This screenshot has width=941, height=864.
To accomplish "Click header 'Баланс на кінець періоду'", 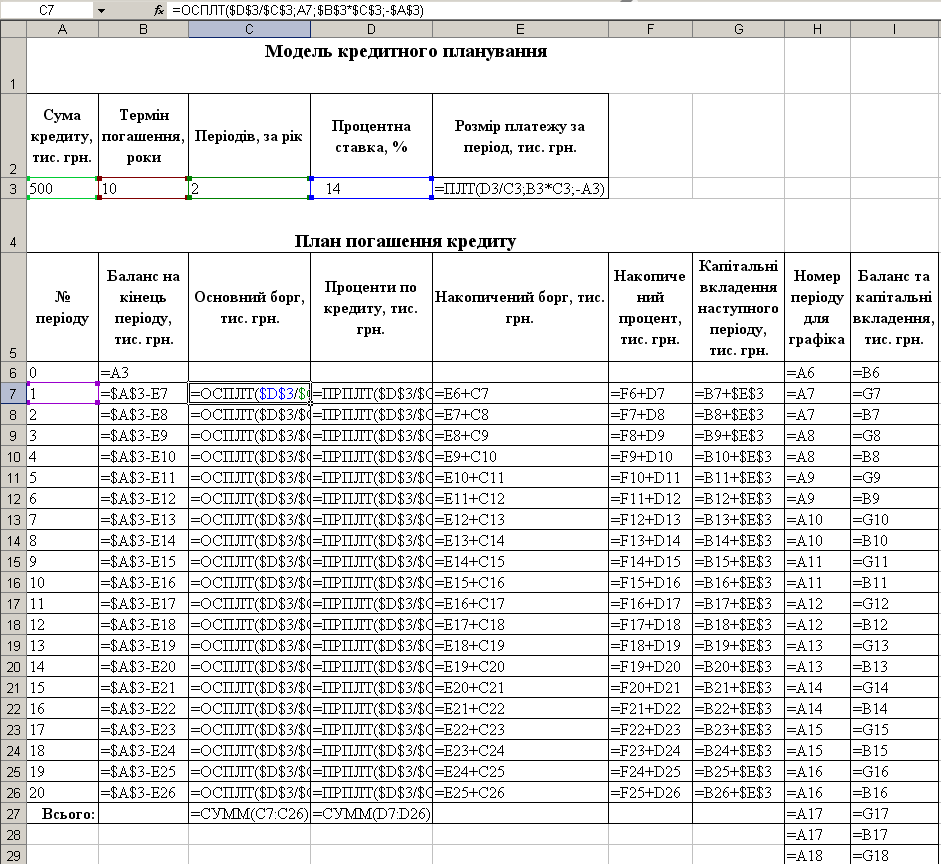I will (143, 307).
